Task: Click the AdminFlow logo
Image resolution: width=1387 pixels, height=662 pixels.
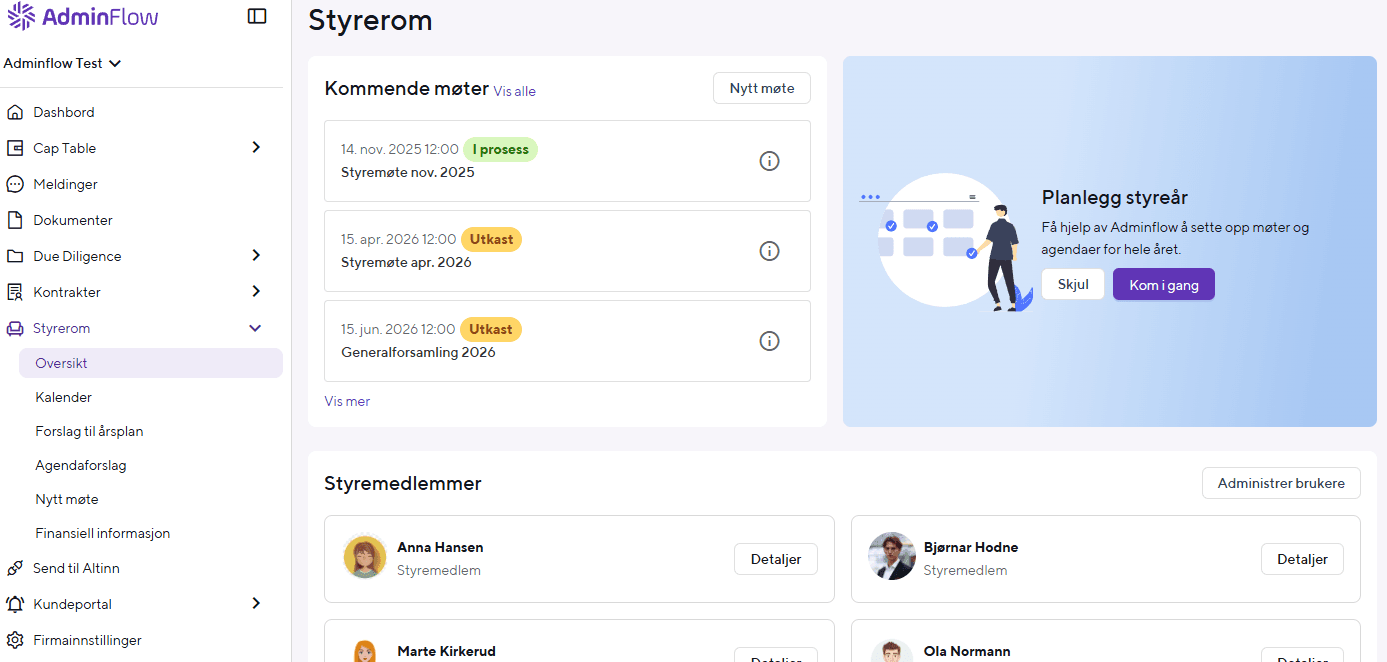Action: coord(82,16)
